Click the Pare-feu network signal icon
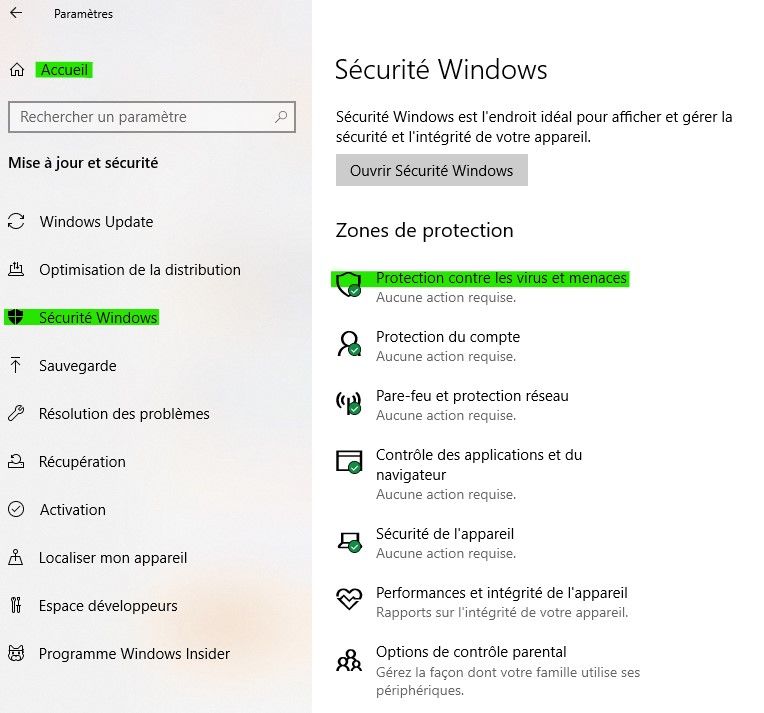 348,403
